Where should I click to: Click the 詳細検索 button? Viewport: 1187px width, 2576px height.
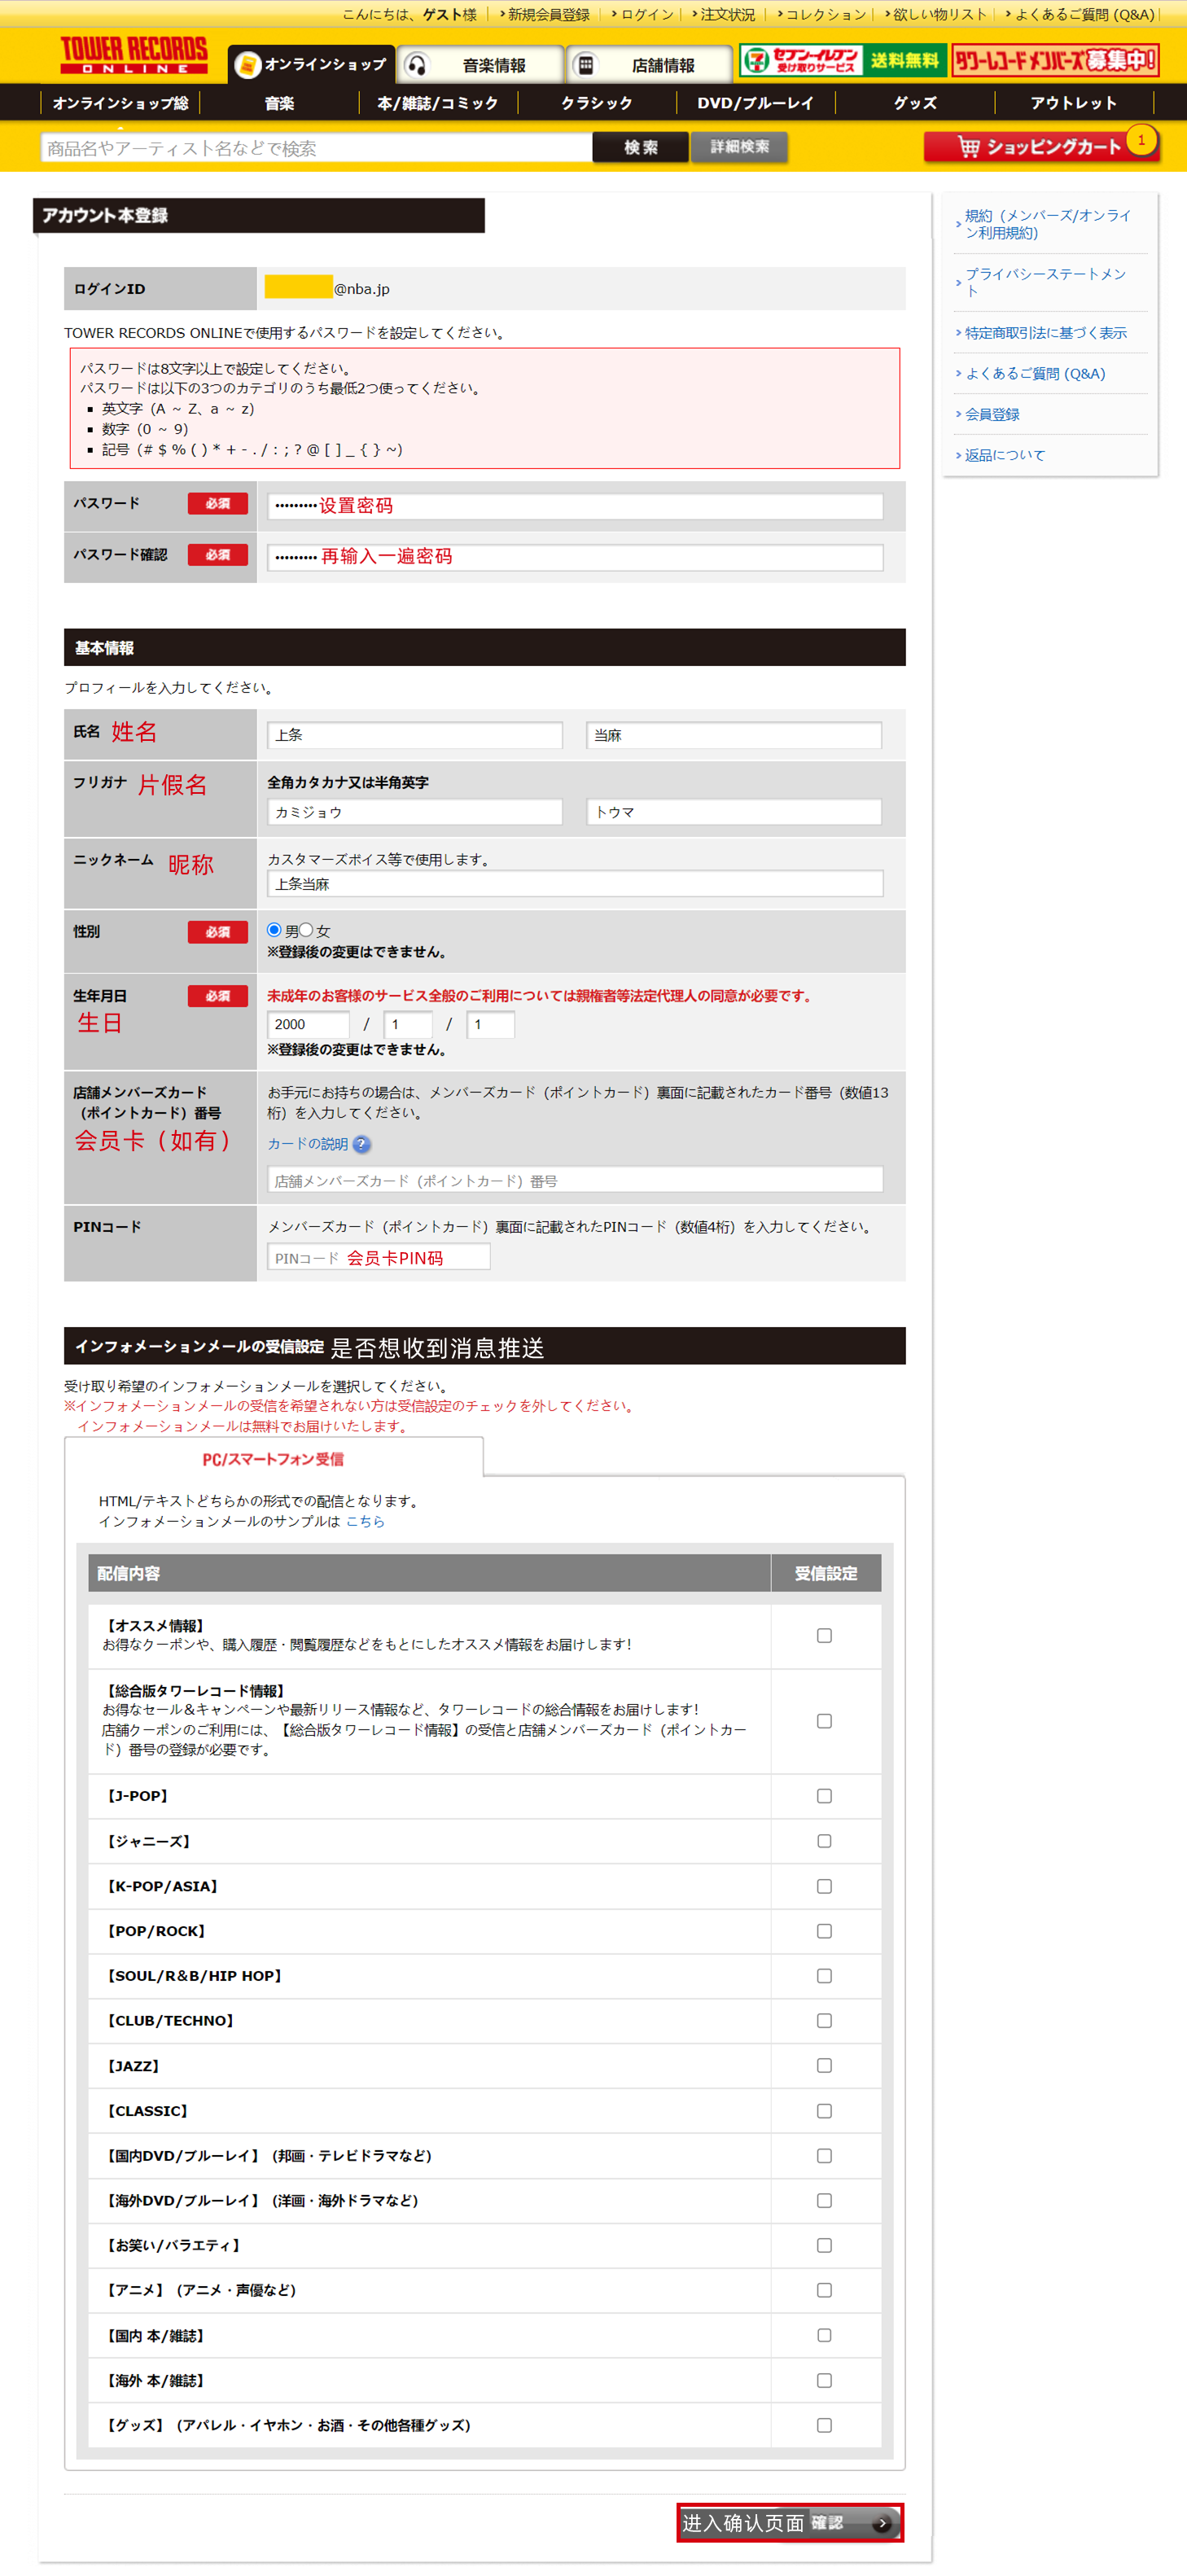(x=739, y=147)
